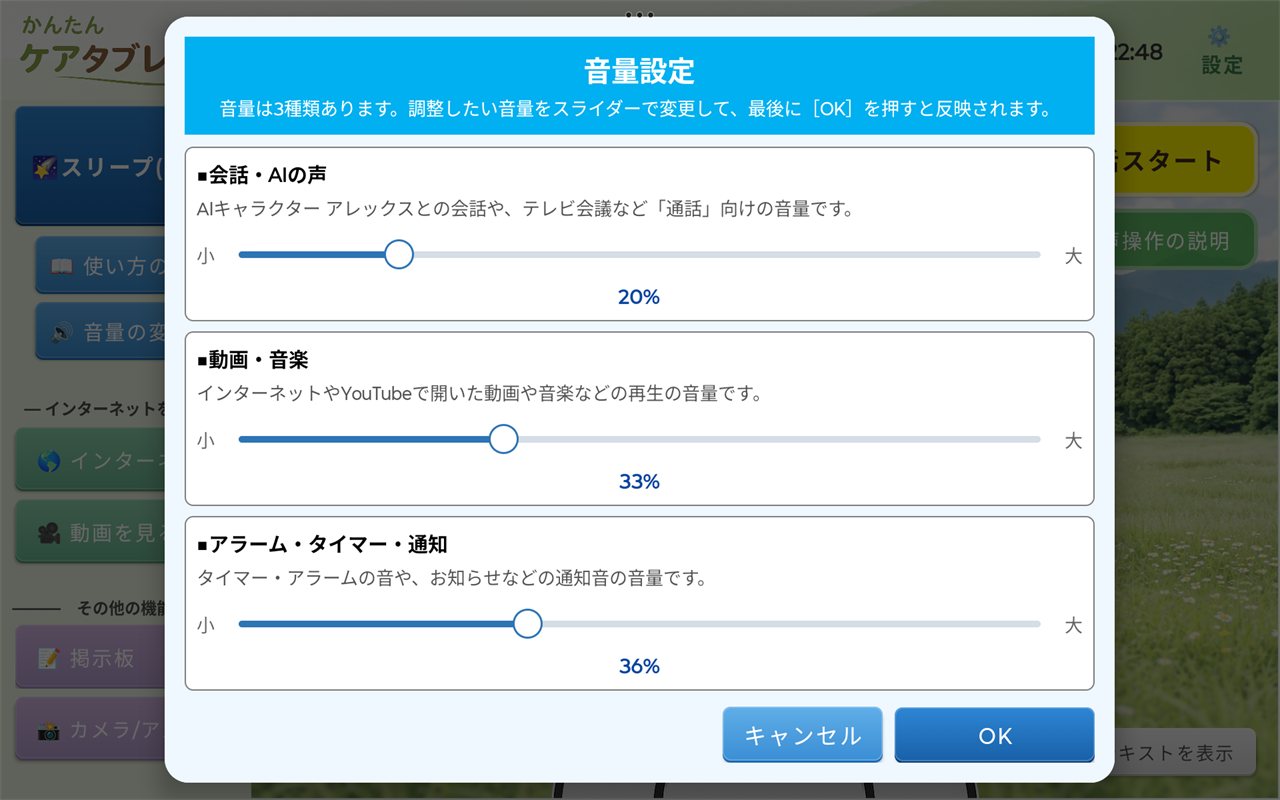The image size is (1280, 800).
Task: Click the three-dot handle above the dialog
Action: 639,15
